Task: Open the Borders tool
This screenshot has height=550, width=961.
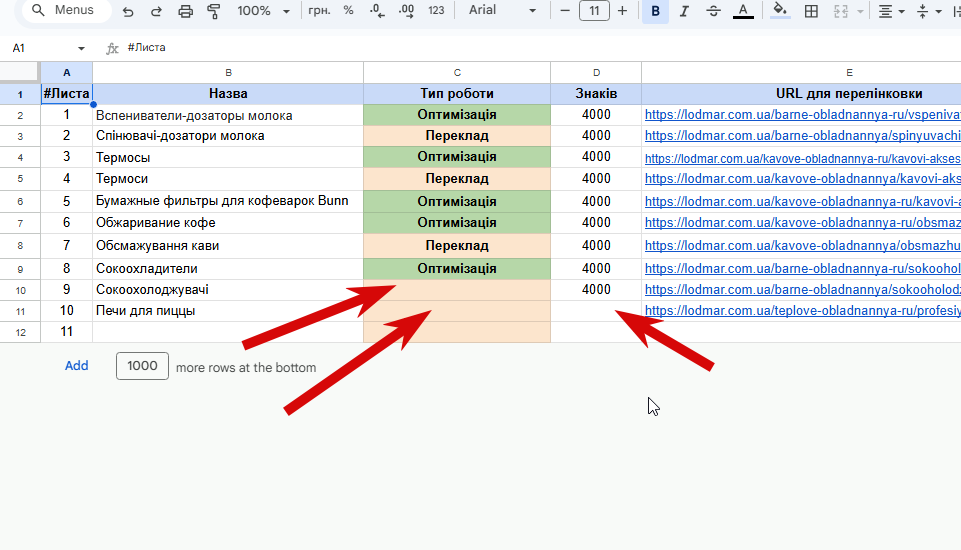Action: coord(811,11)
